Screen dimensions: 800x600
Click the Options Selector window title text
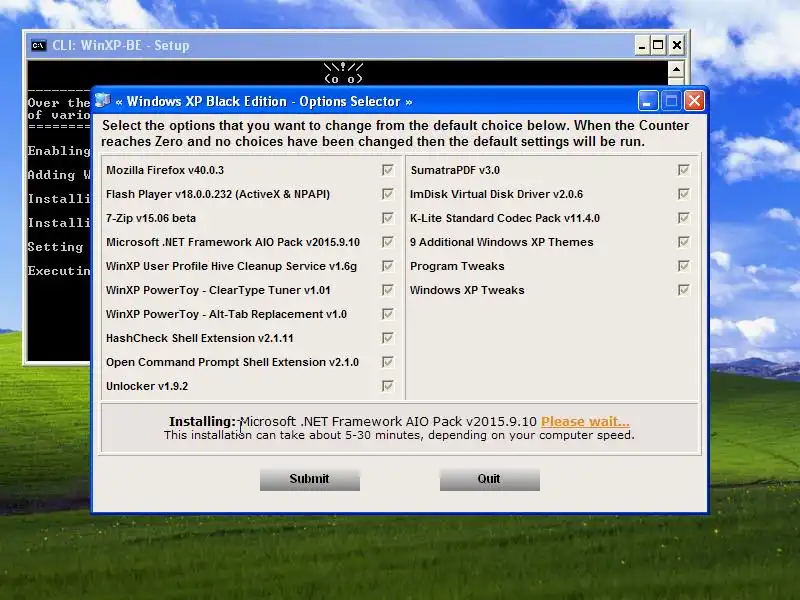(x=264, y=101)
